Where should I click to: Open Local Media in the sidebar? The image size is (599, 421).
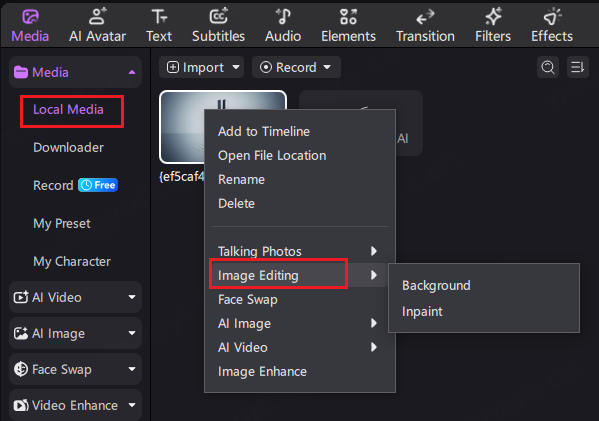68,110
